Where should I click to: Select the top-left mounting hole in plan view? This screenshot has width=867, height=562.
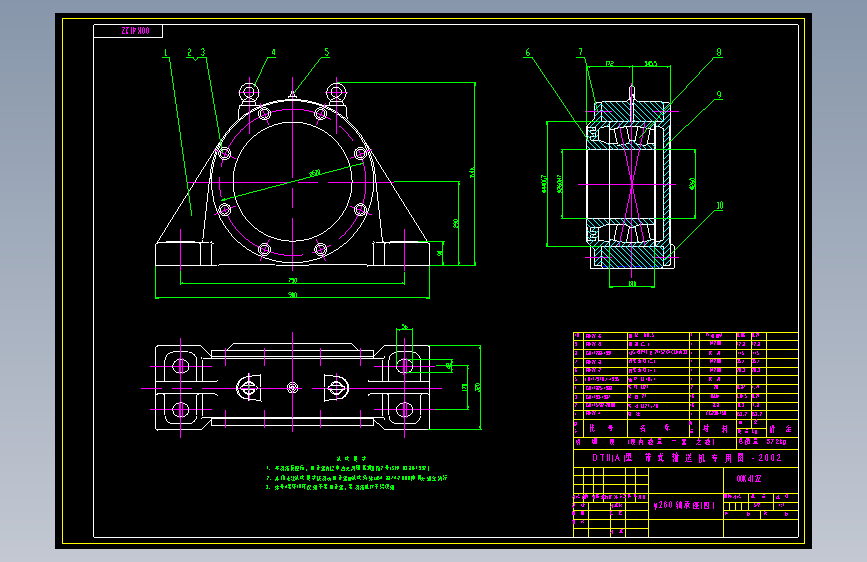point(180,366)
